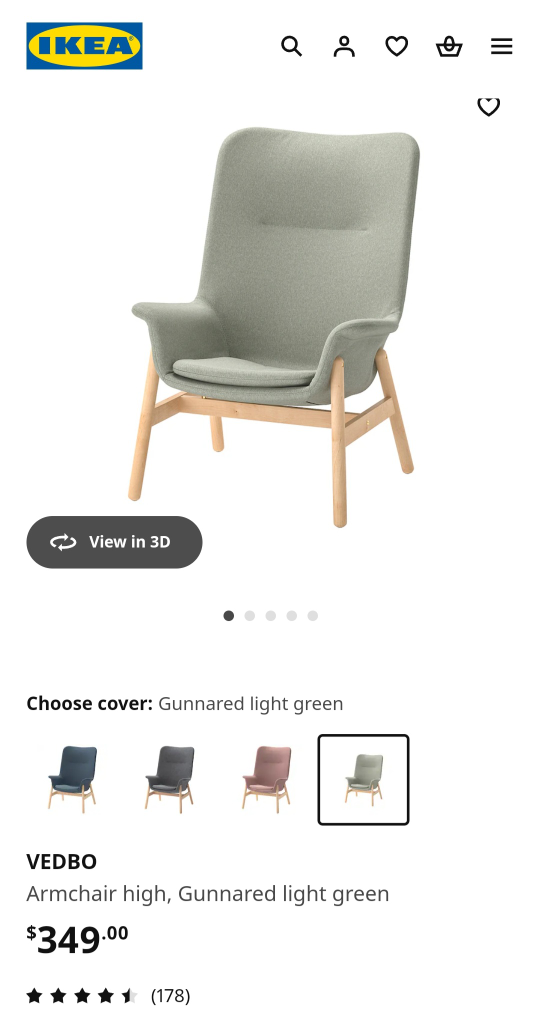Select the pink cover armchair swatch
This screenshot has height=1024, width=540.
[x=266, y=780]
